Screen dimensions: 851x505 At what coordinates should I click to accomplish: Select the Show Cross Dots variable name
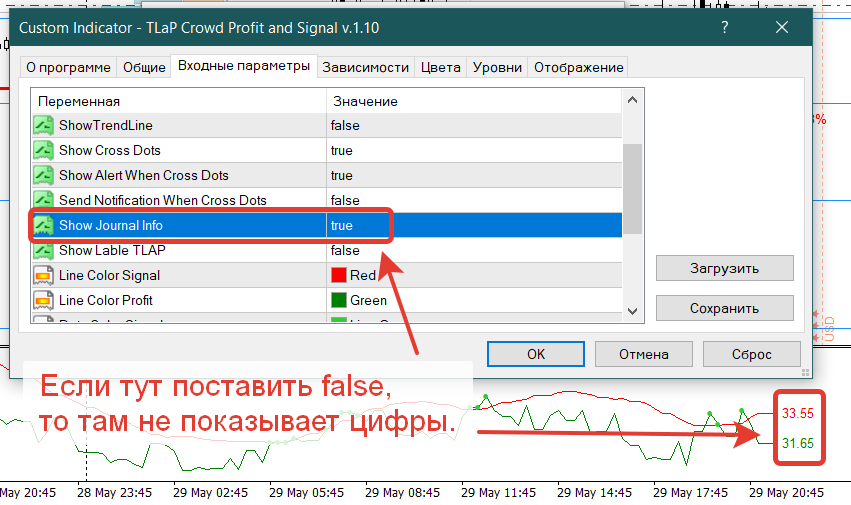[110, 150]
